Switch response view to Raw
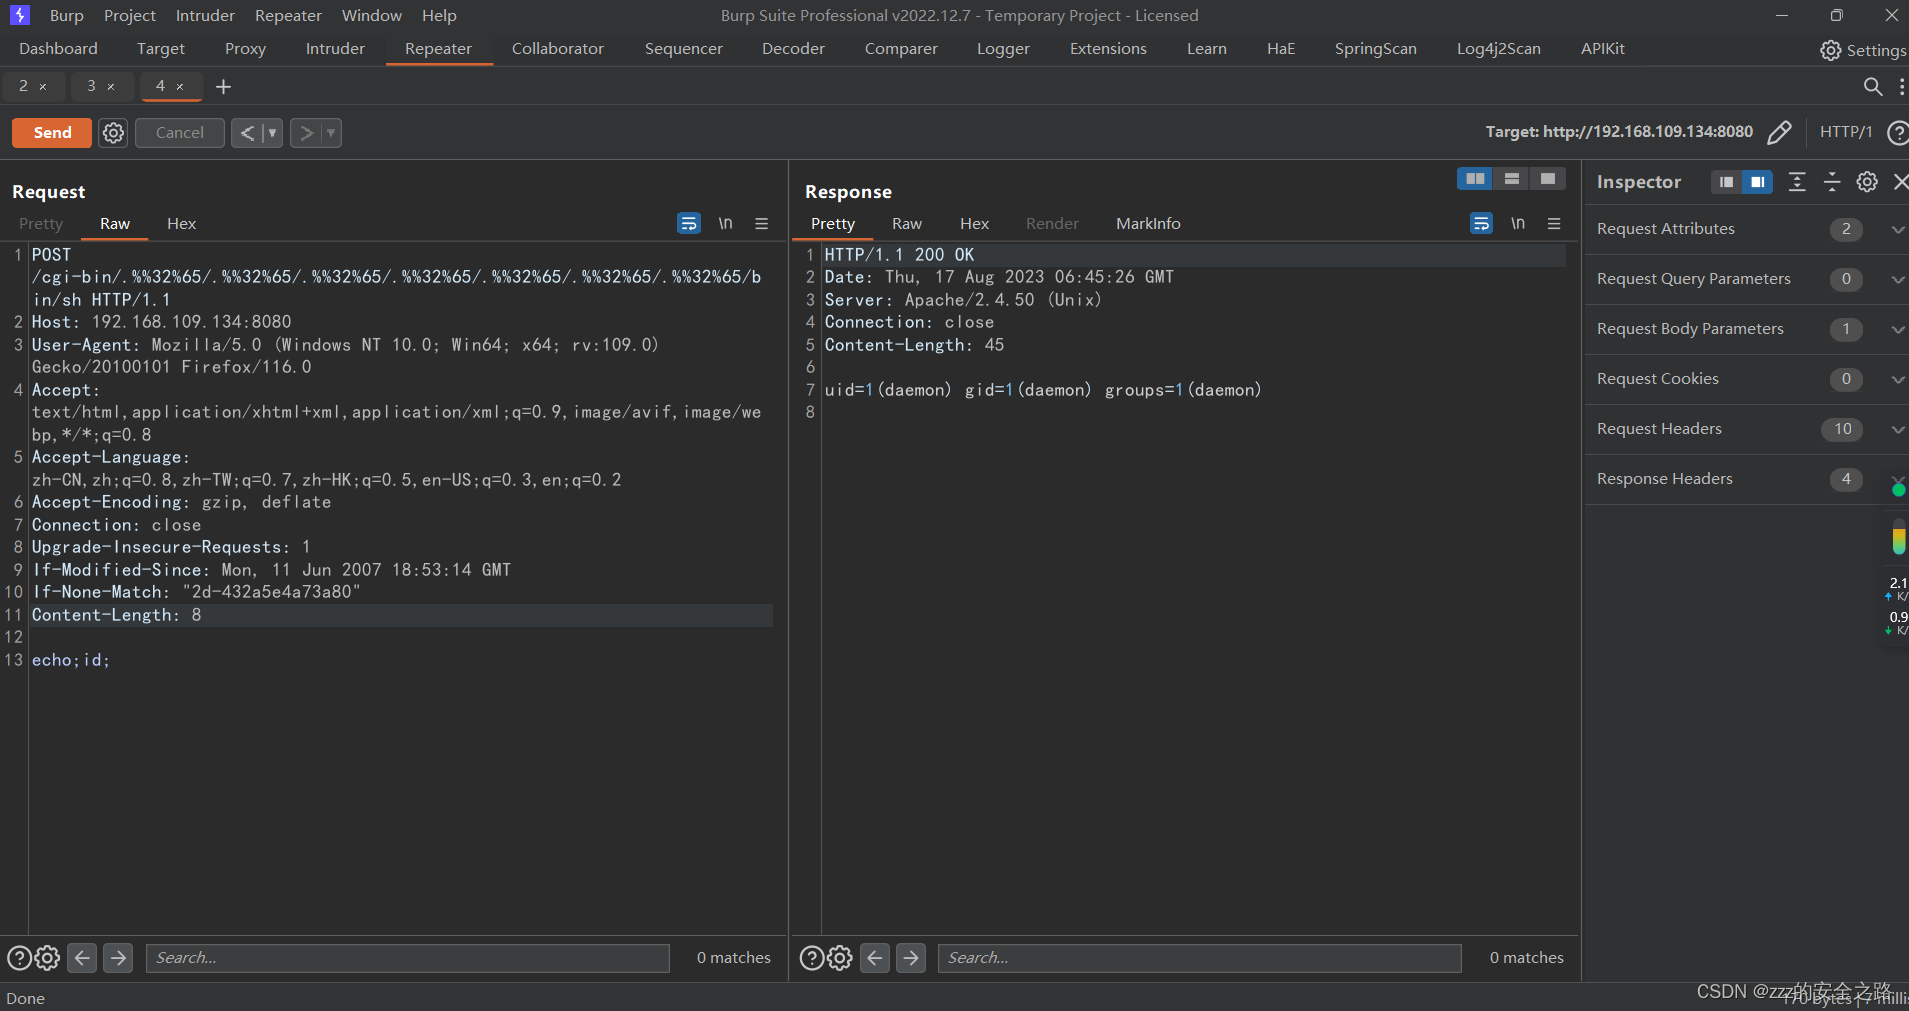This screenshot has width=1909, height=1011. point(907,224)
